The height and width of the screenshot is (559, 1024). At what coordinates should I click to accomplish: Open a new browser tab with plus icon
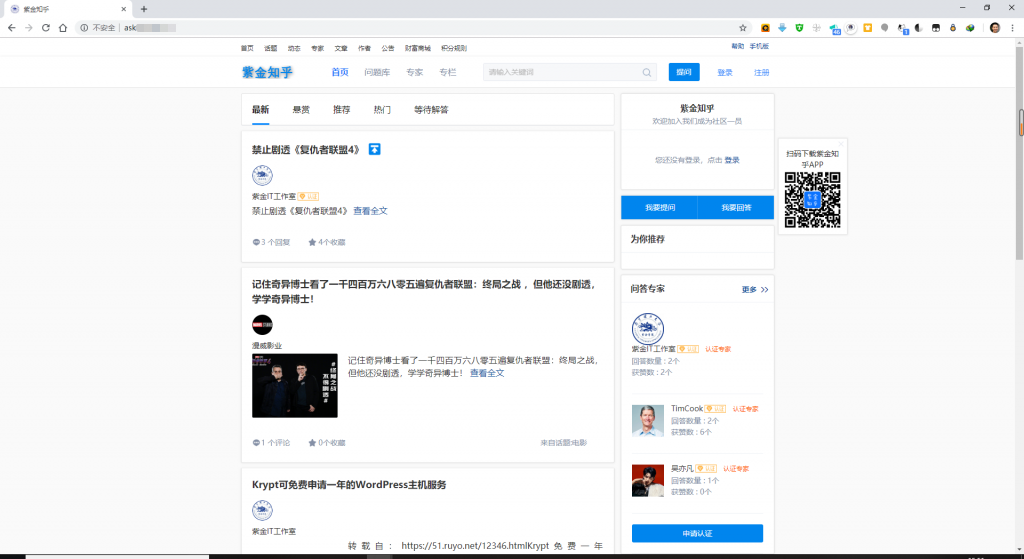144,8
